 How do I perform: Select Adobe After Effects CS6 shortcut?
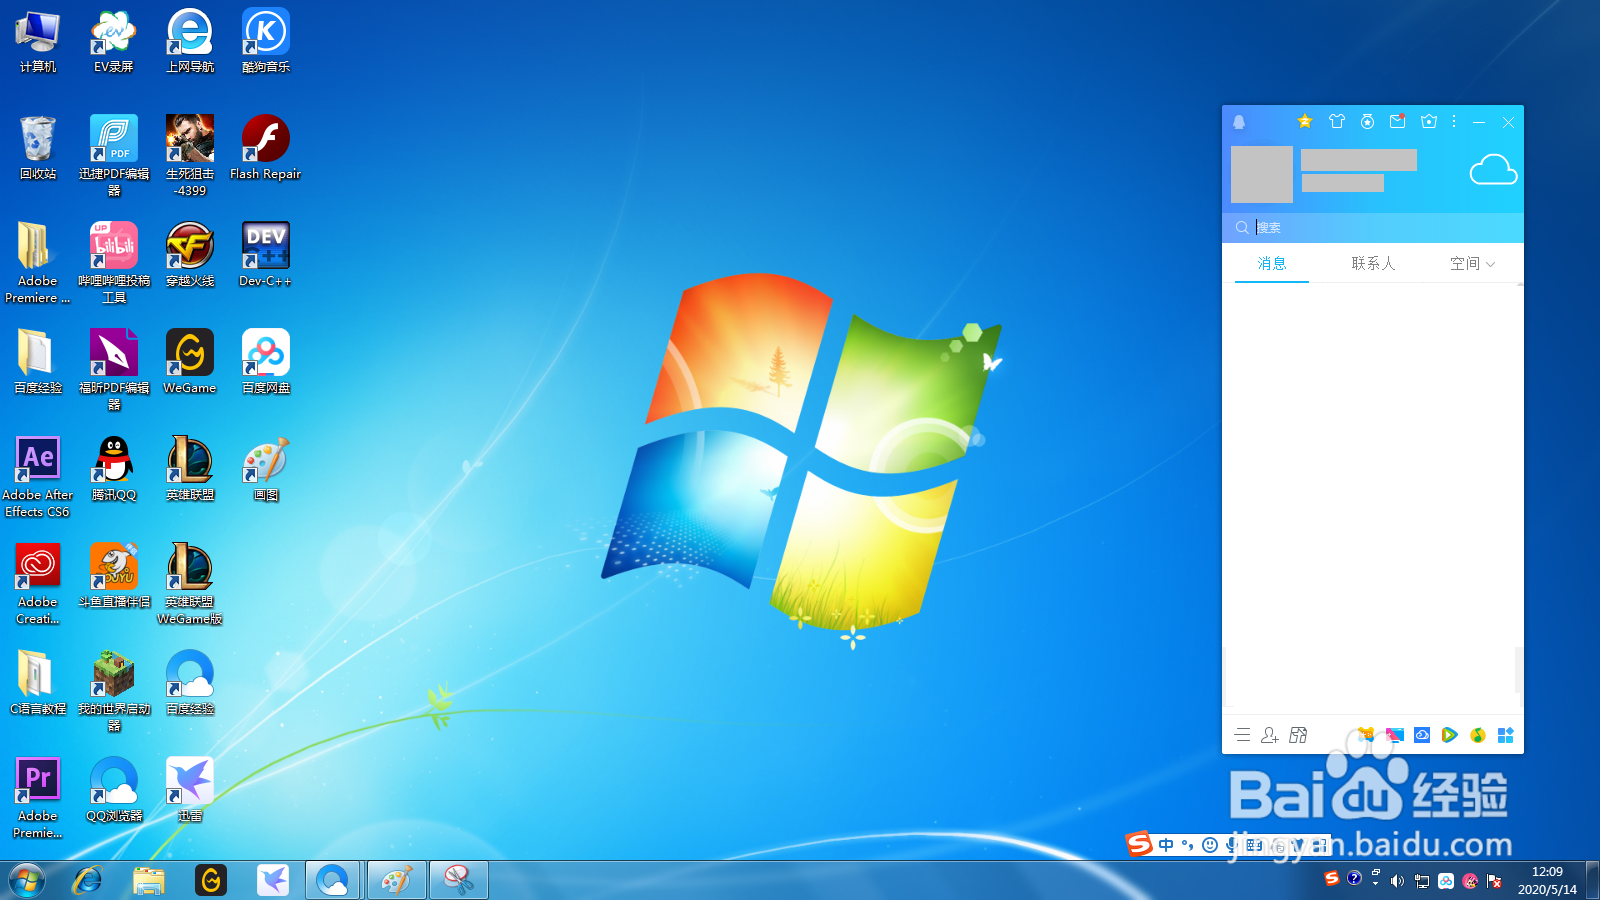coord(38,477)
